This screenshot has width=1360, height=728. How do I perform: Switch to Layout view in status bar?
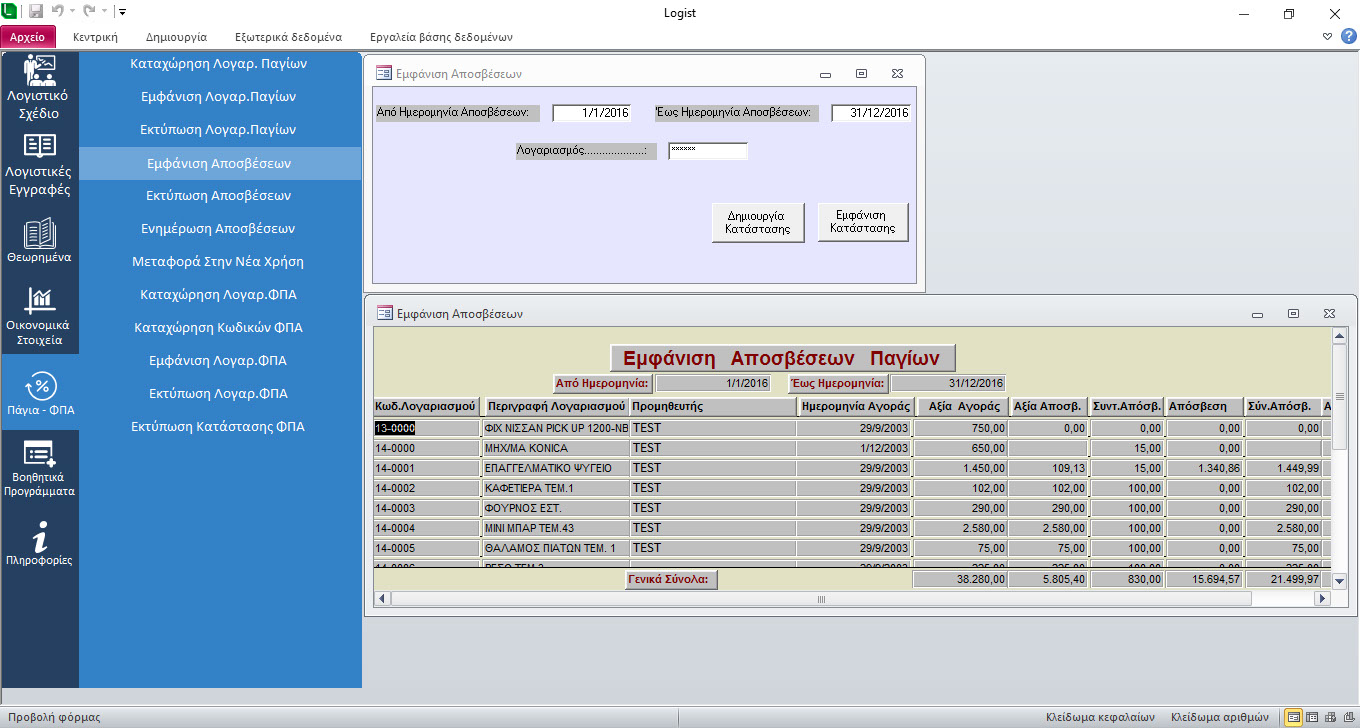(x=1329, y=717)
